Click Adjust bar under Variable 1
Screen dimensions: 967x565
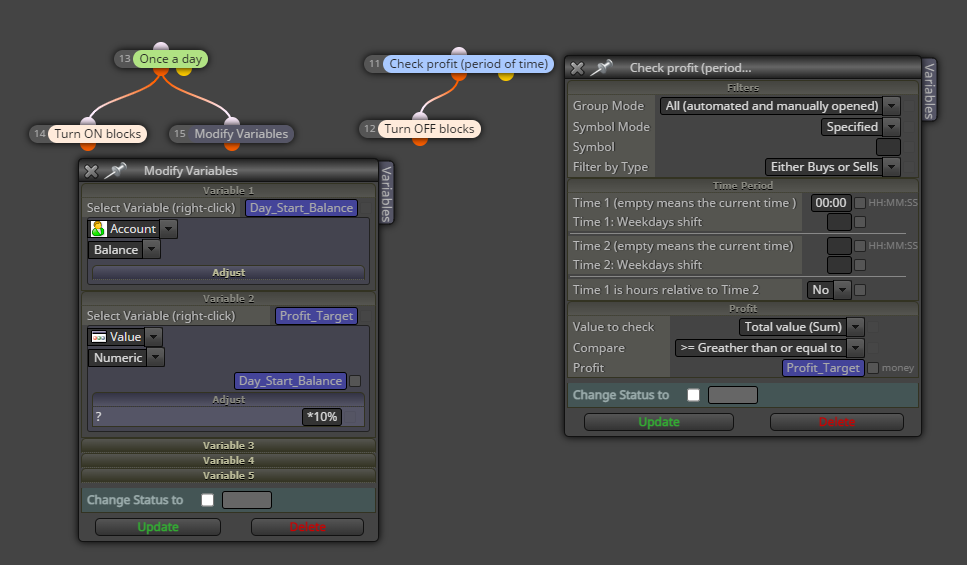(x=228, y=273)
